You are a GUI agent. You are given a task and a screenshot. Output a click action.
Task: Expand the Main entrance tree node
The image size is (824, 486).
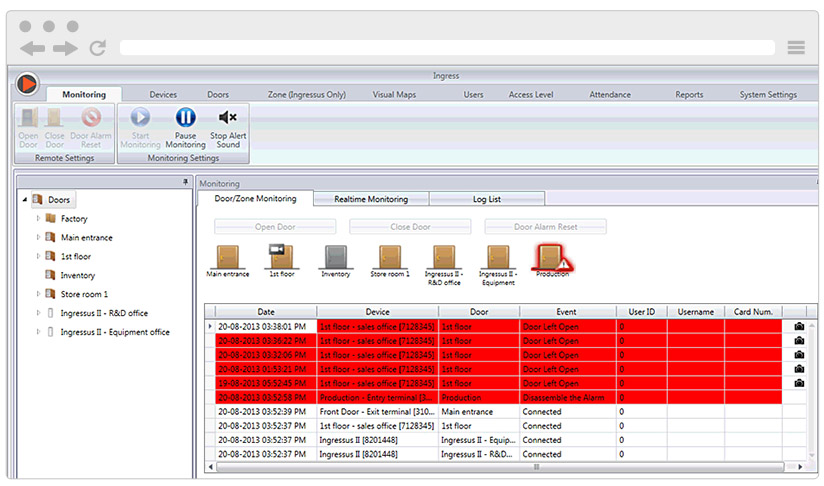pos(38,237)
